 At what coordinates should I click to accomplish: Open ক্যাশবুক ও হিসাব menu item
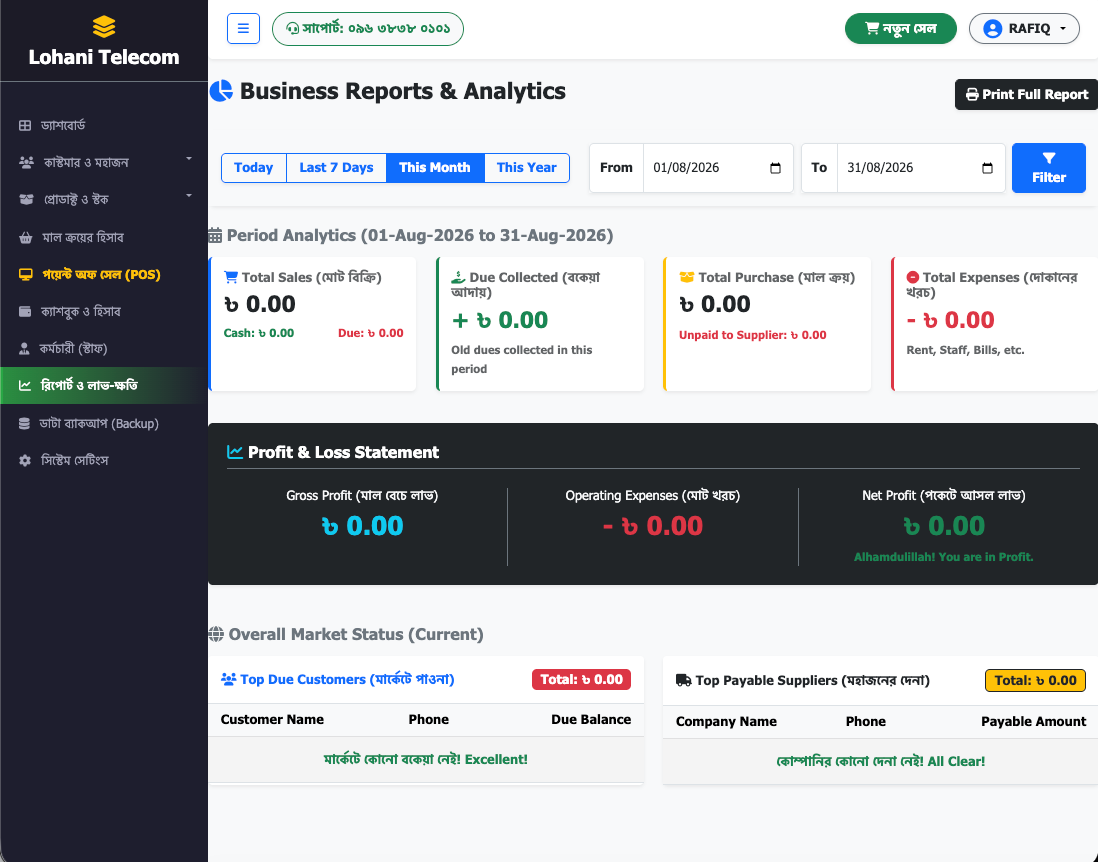(x=104, y=312)
